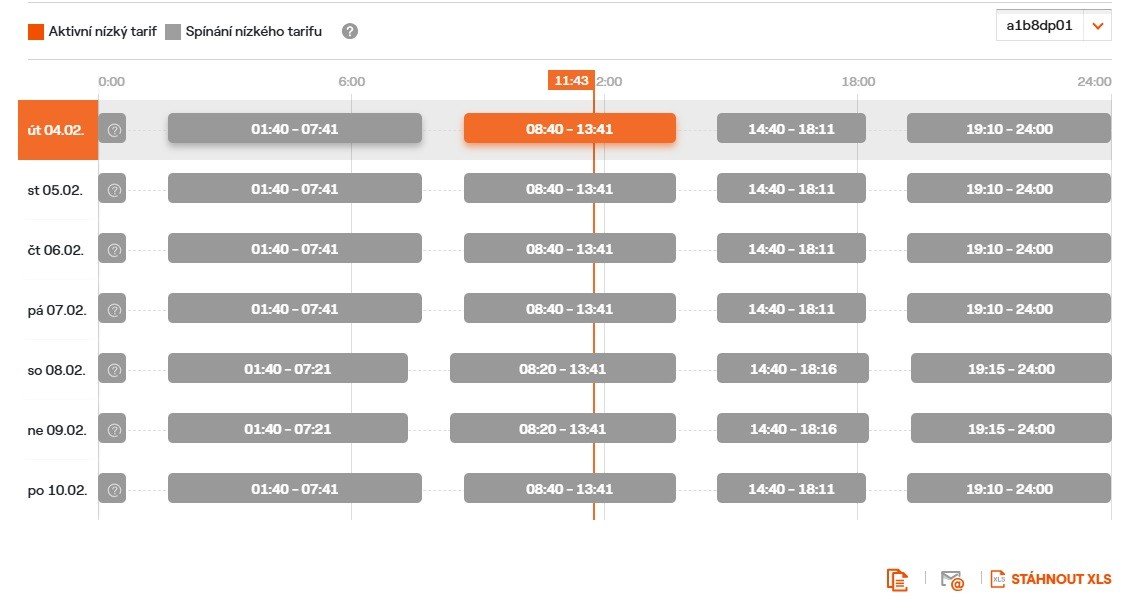The height and width of the screenshot is (616, 1131).
Task: Click the orange chevron of the code selector
Action: coord(1098,26)
